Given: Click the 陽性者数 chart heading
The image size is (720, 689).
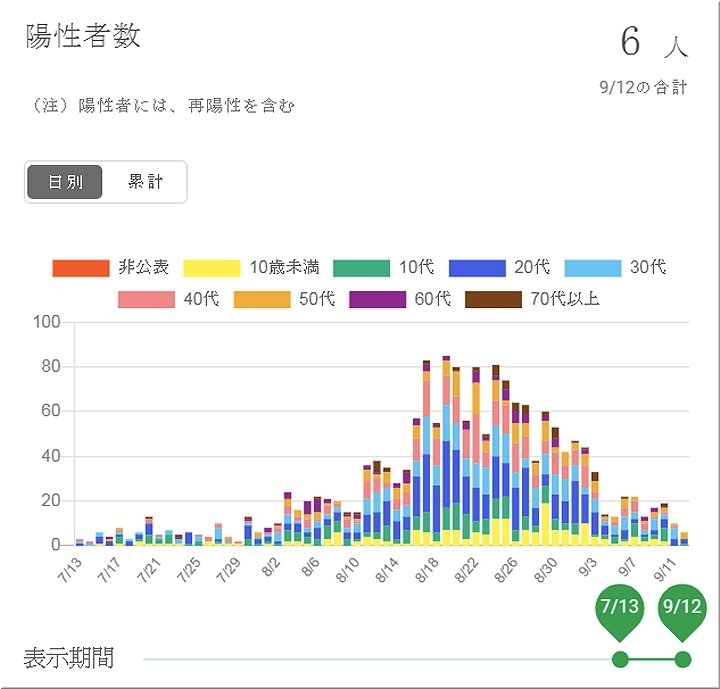Looking at the screenshot, I should (x=83, y=37).
